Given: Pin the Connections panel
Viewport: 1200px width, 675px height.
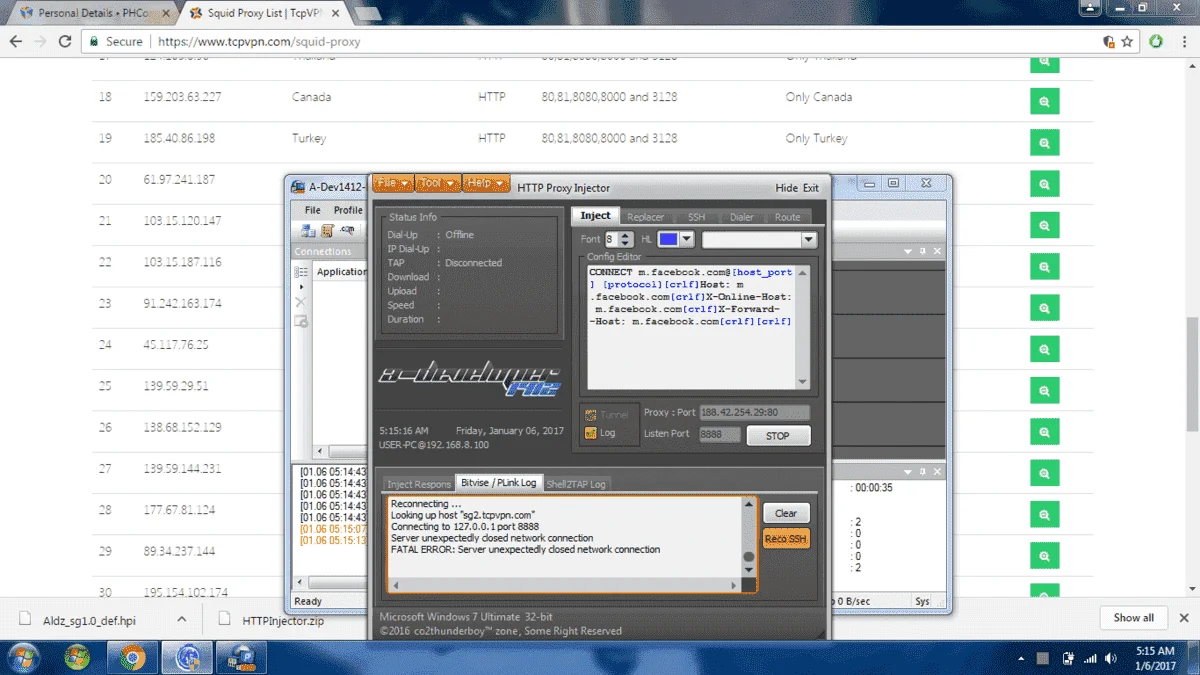Looking at the screenshot, I should 923,252.
